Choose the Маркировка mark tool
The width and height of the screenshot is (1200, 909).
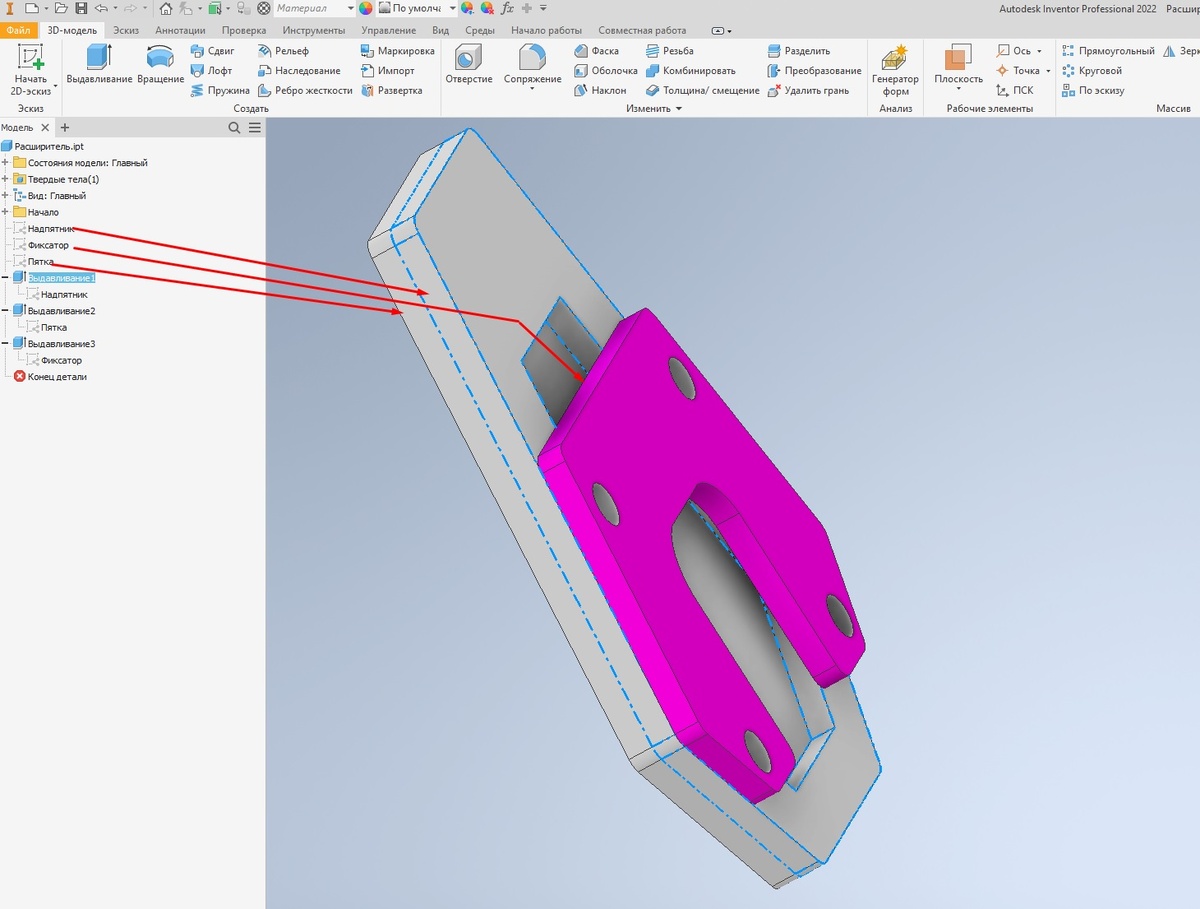[x=397, y=51]
